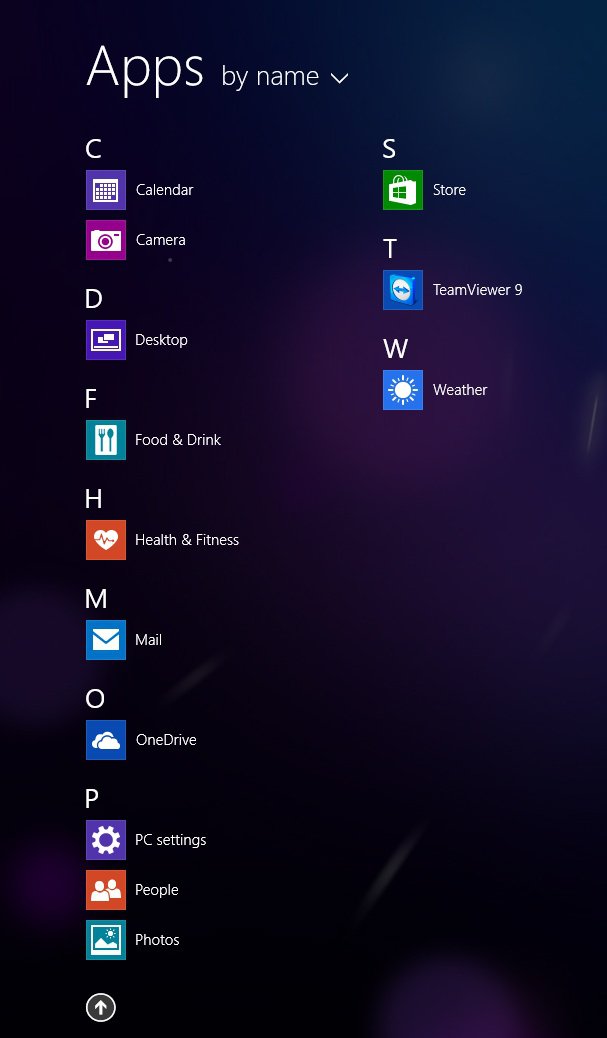Image resolution: width=607 pixels, height=1038 pixels.
Task: Click the 'Camera' label
Action: click(160, 240)
